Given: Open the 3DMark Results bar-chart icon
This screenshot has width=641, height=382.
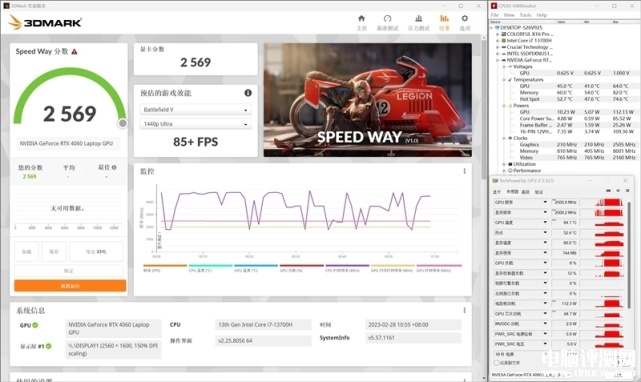Looking at the screenshot, I should [x=444, y=18].
